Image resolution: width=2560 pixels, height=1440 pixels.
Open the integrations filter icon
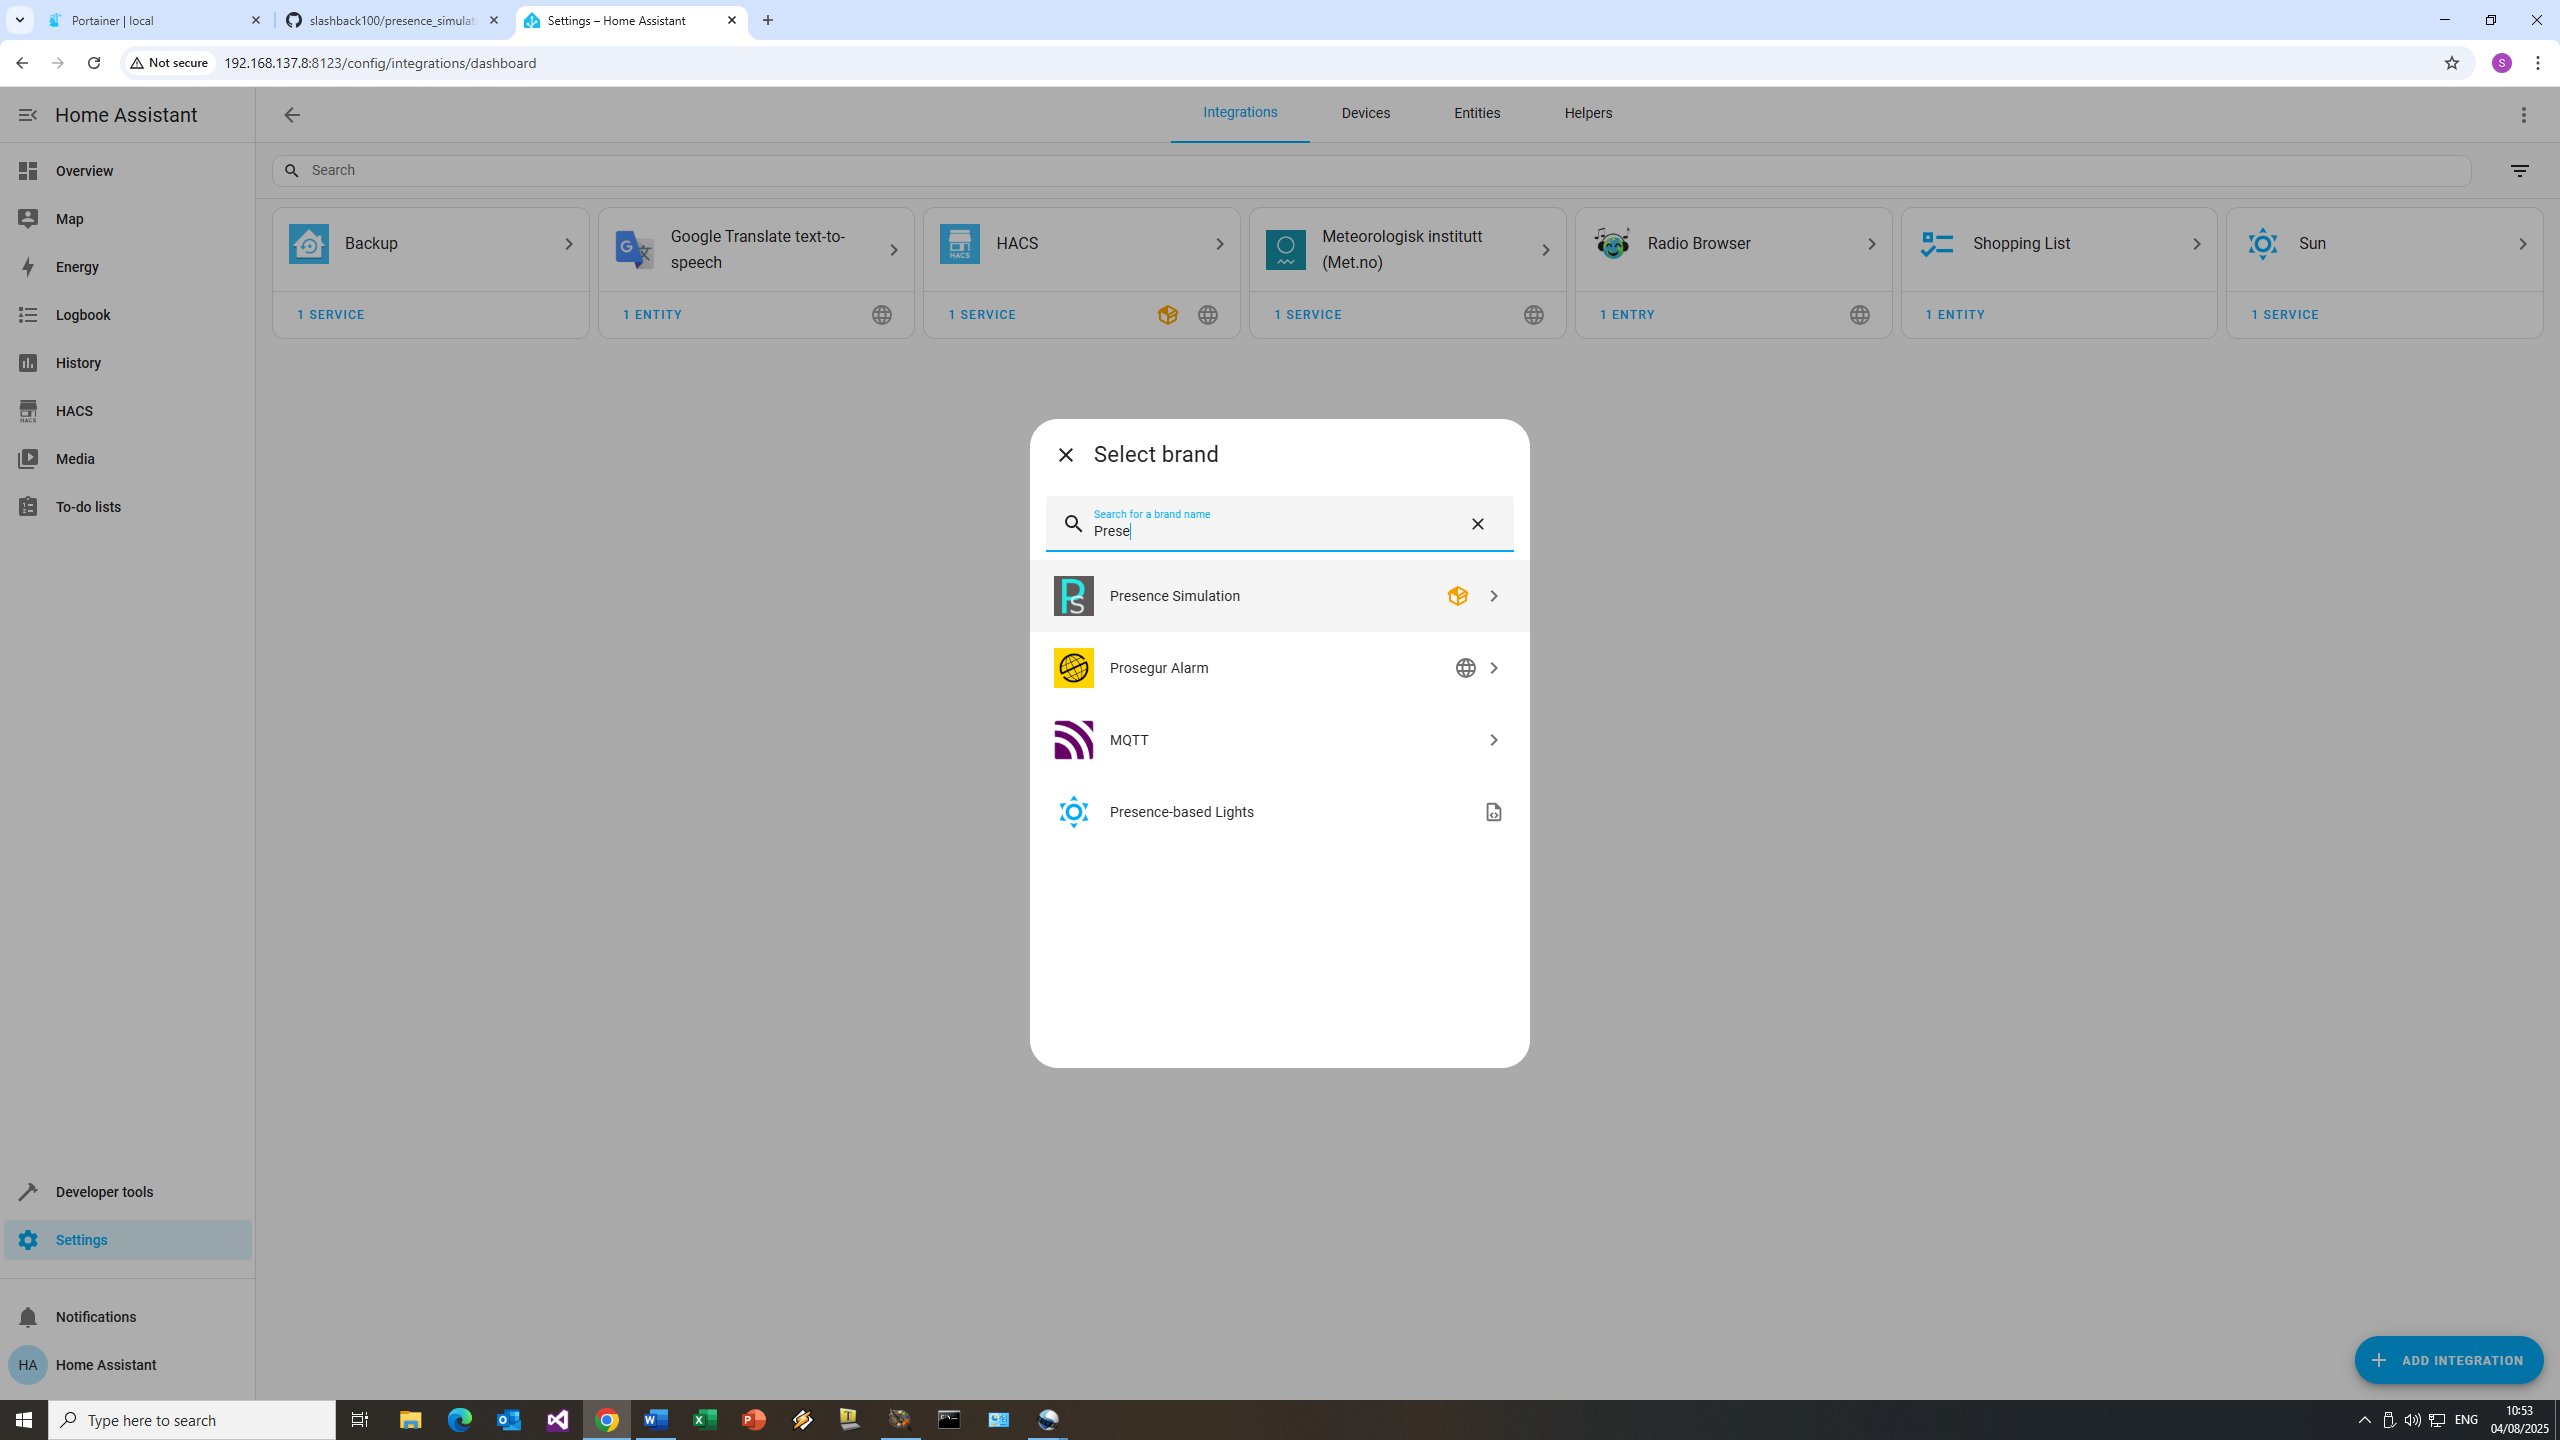2519,171
